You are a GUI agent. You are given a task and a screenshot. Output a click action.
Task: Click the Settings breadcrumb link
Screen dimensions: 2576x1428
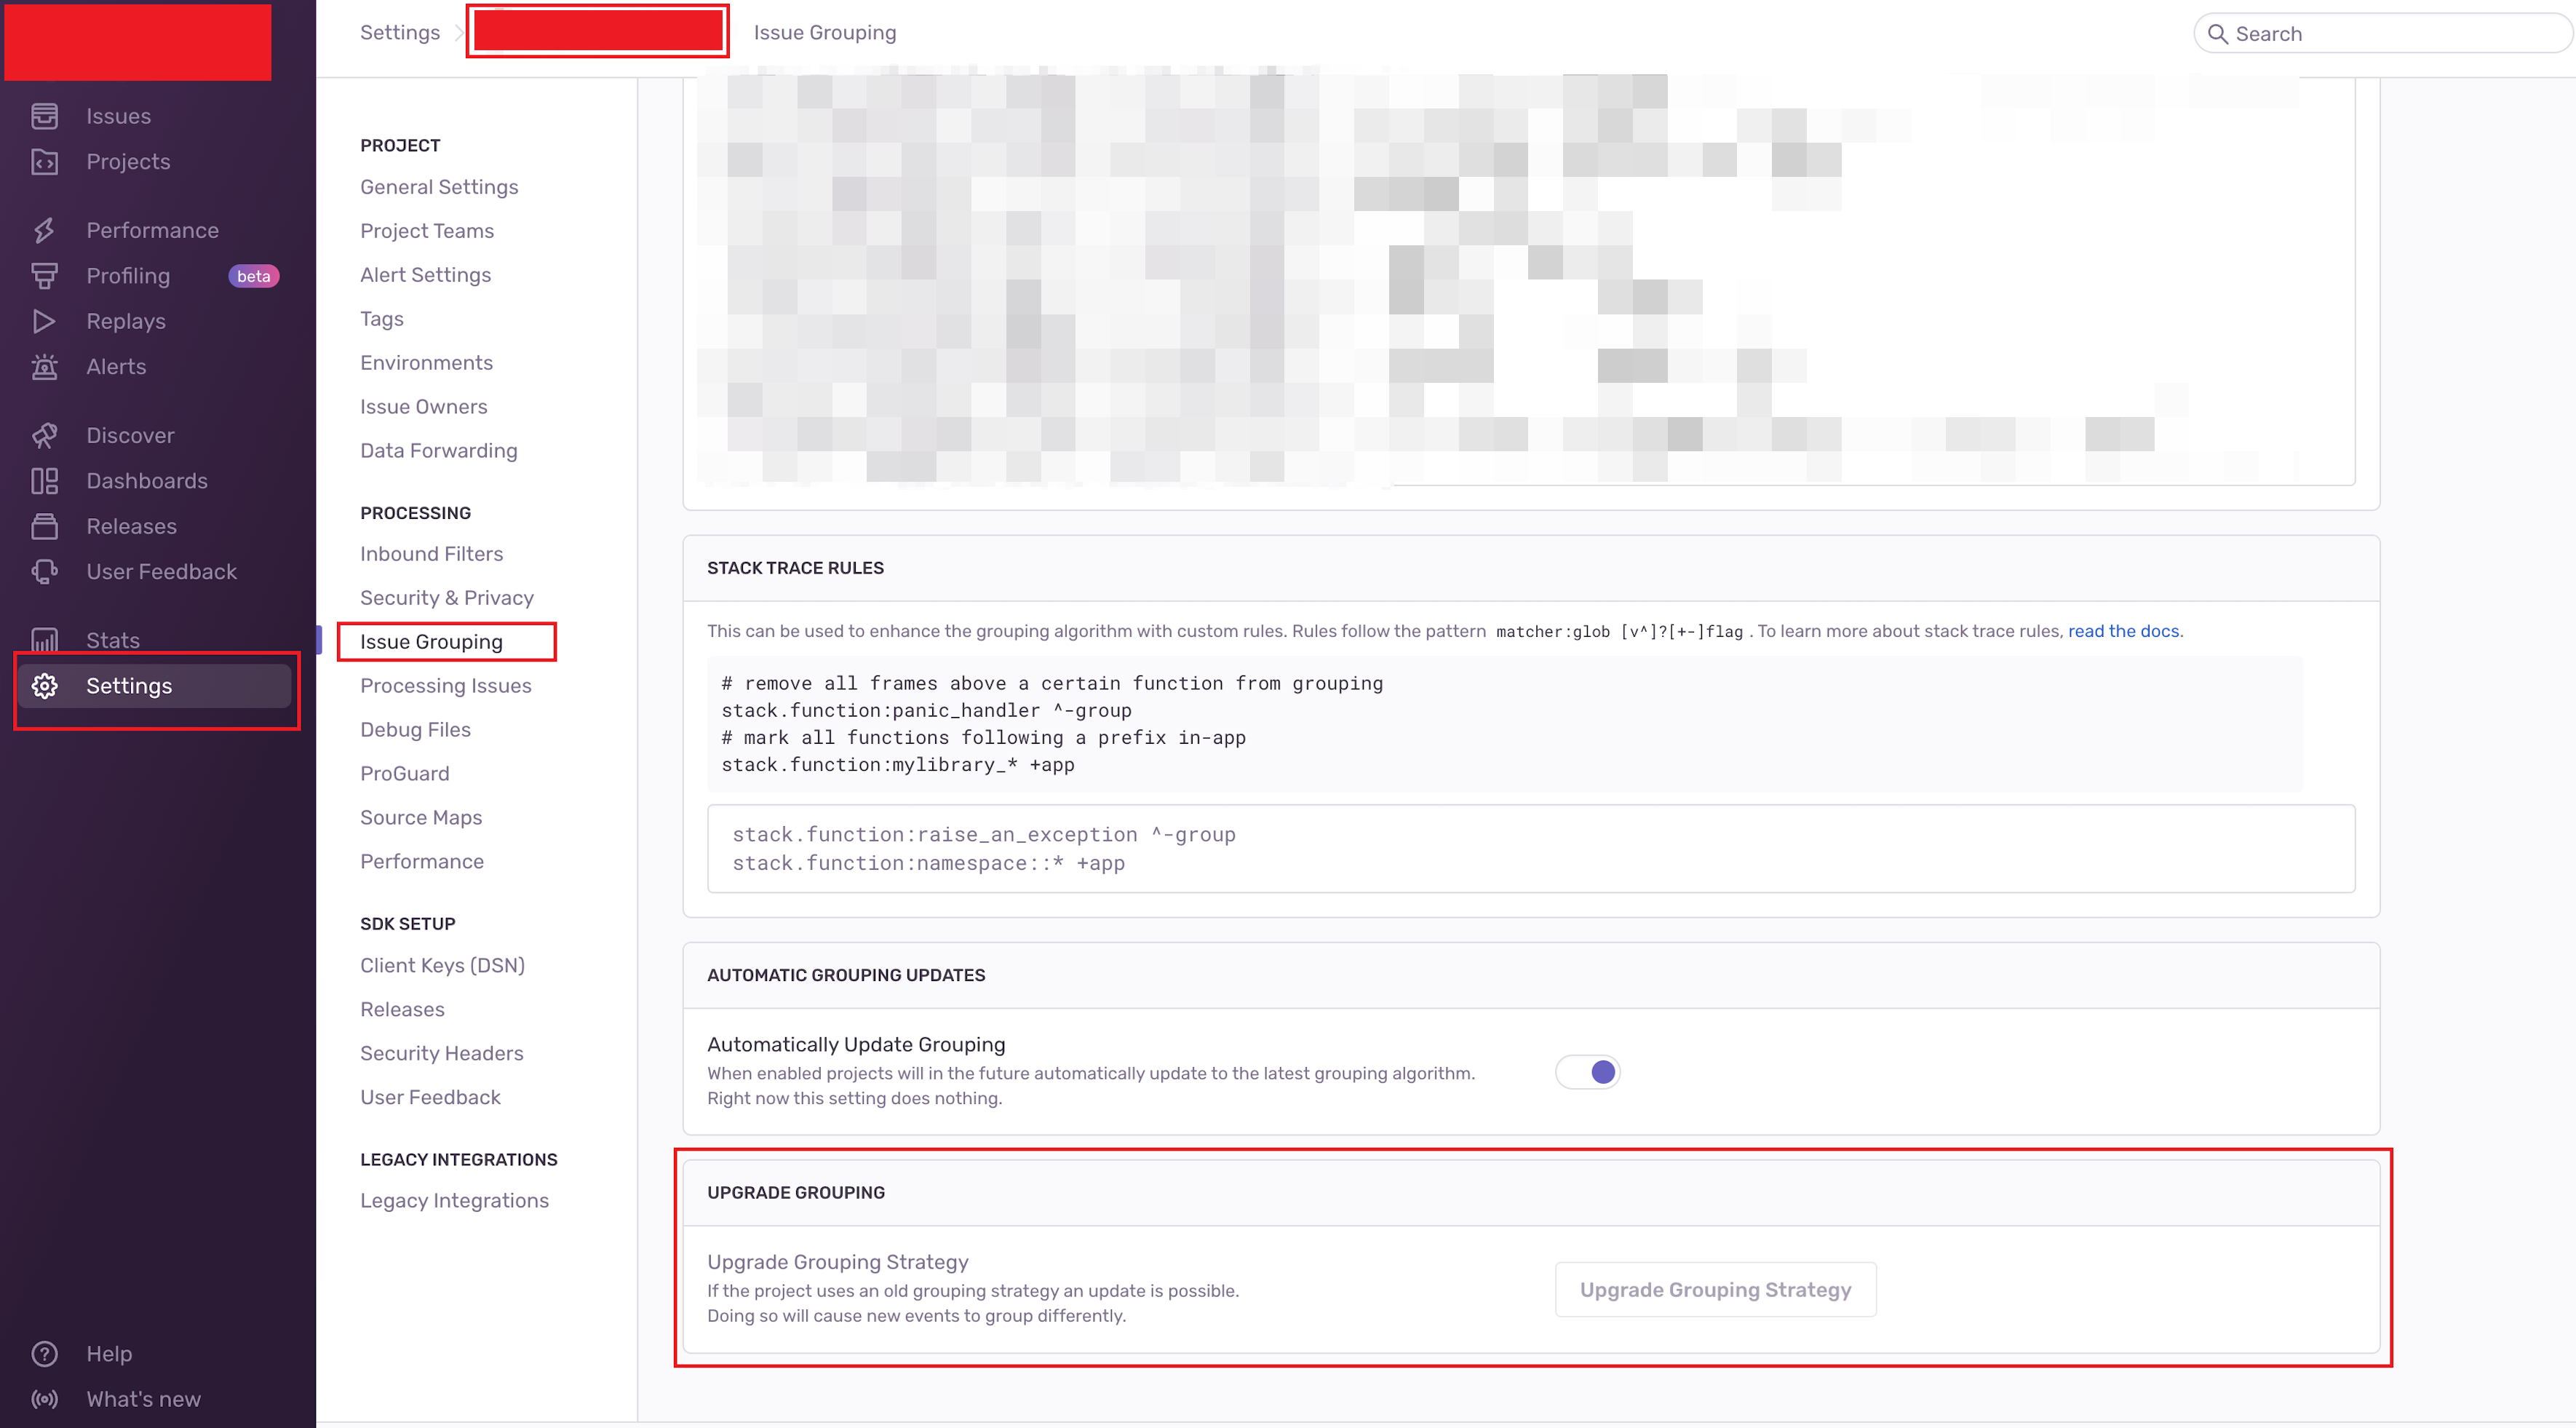(x=399, y=32)
